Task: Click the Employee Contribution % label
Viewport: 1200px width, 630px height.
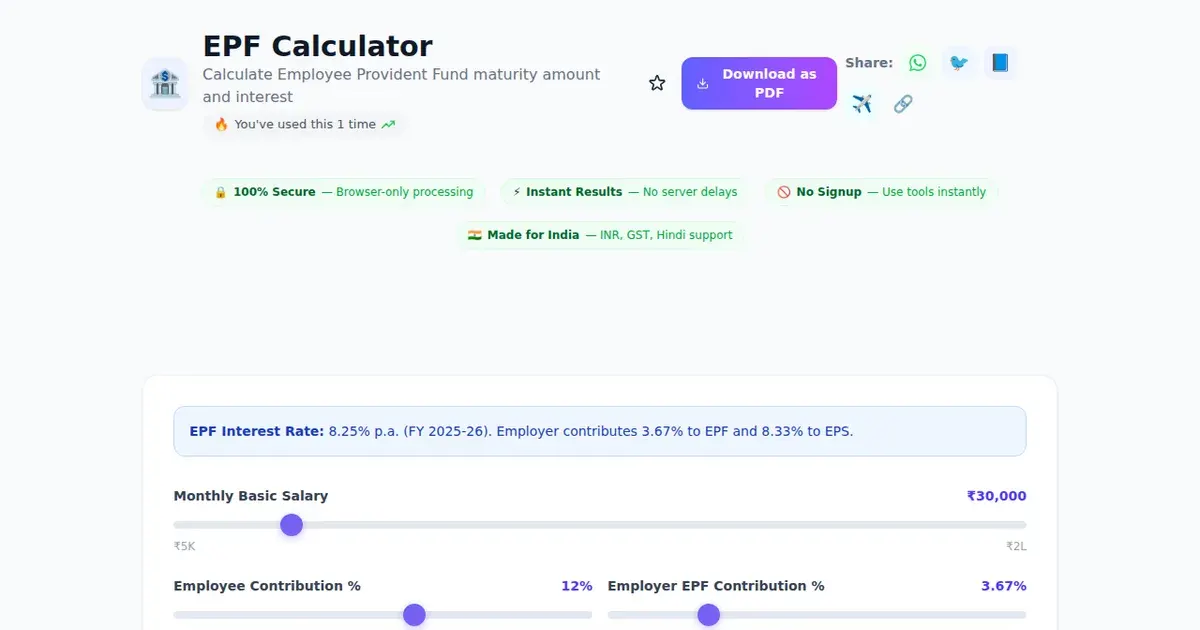Action: 267,586
